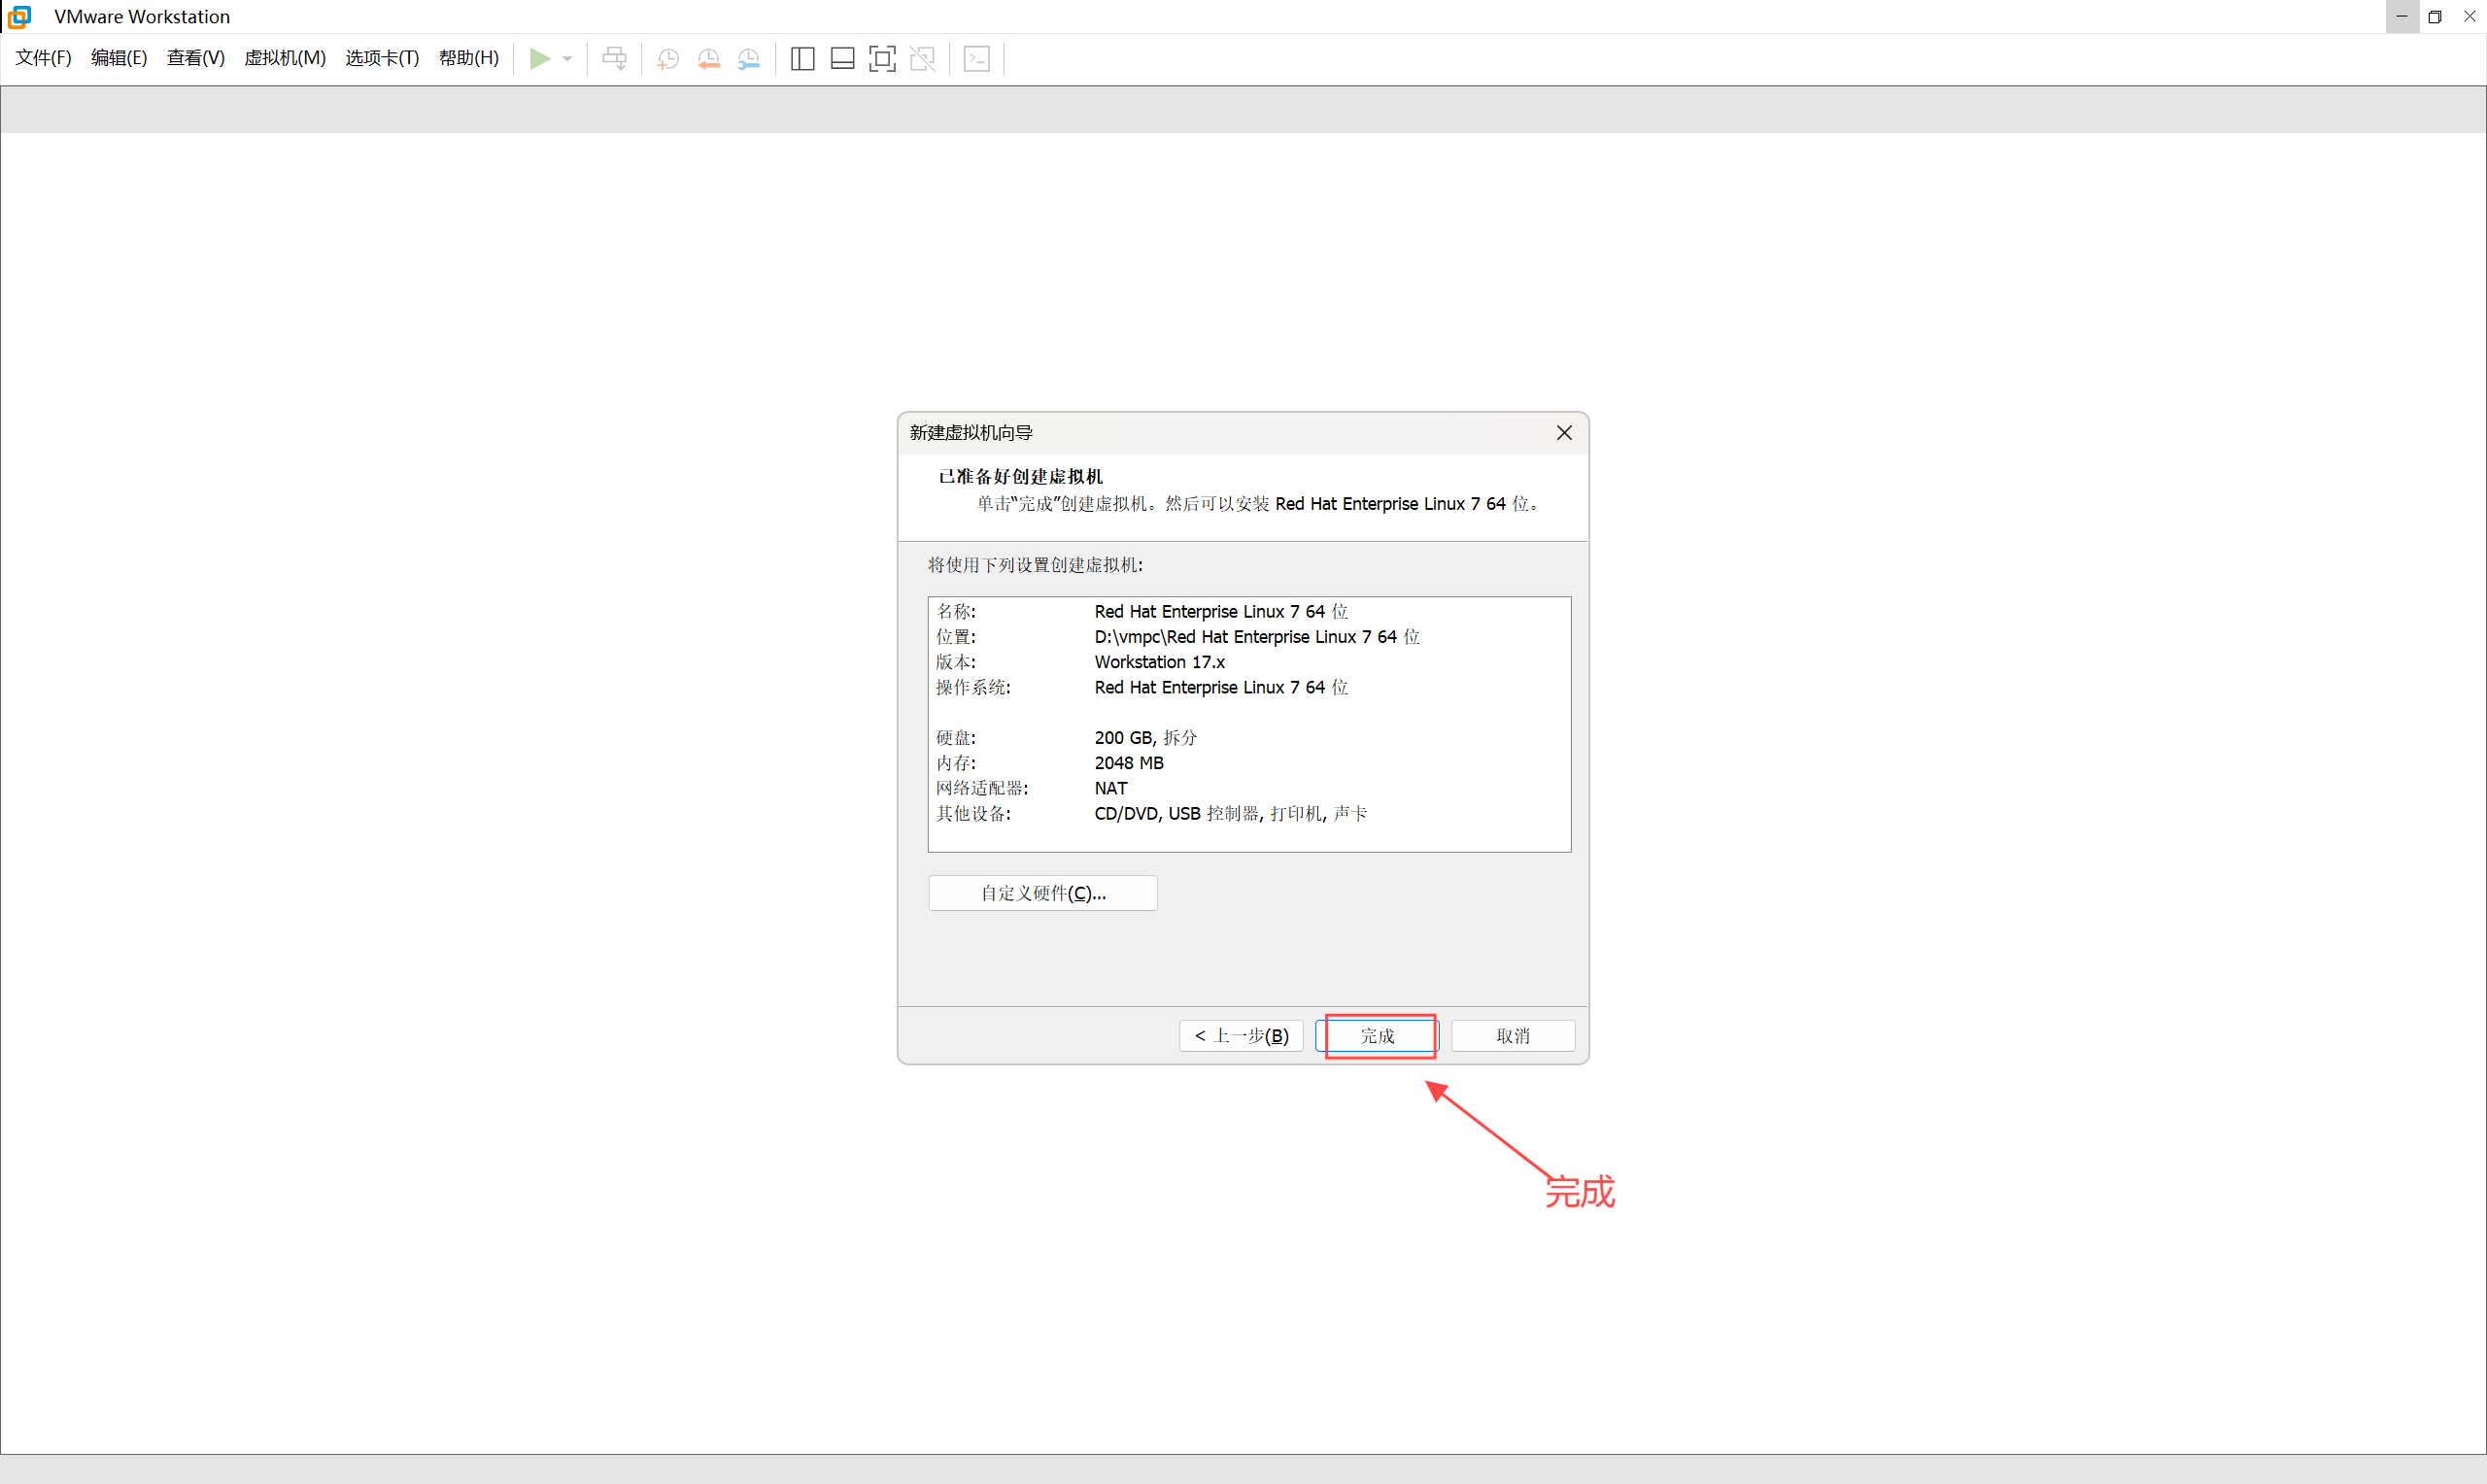The height and width of the screenshot is (1484, 2487).
Task: Open the 虚拟机(M) menu
Action: pos(285,58)
